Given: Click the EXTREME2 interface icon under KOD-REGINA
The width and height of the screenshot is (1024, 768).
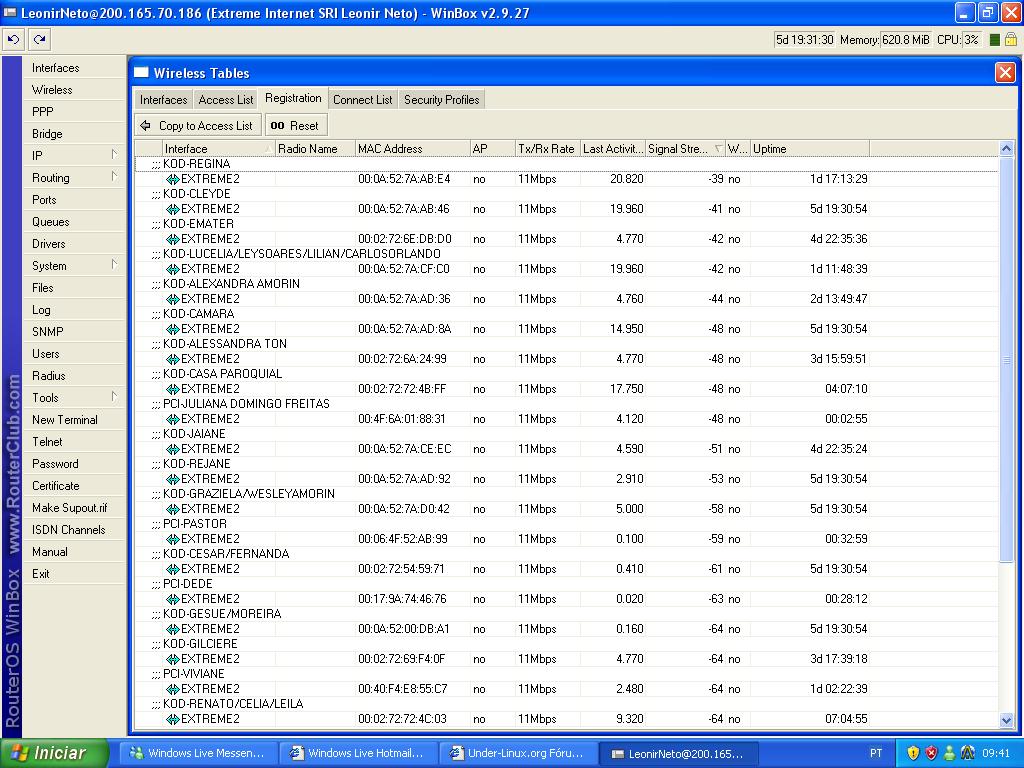Looking at the screenshot, I should pyautogui.click(x=172, y=179).
